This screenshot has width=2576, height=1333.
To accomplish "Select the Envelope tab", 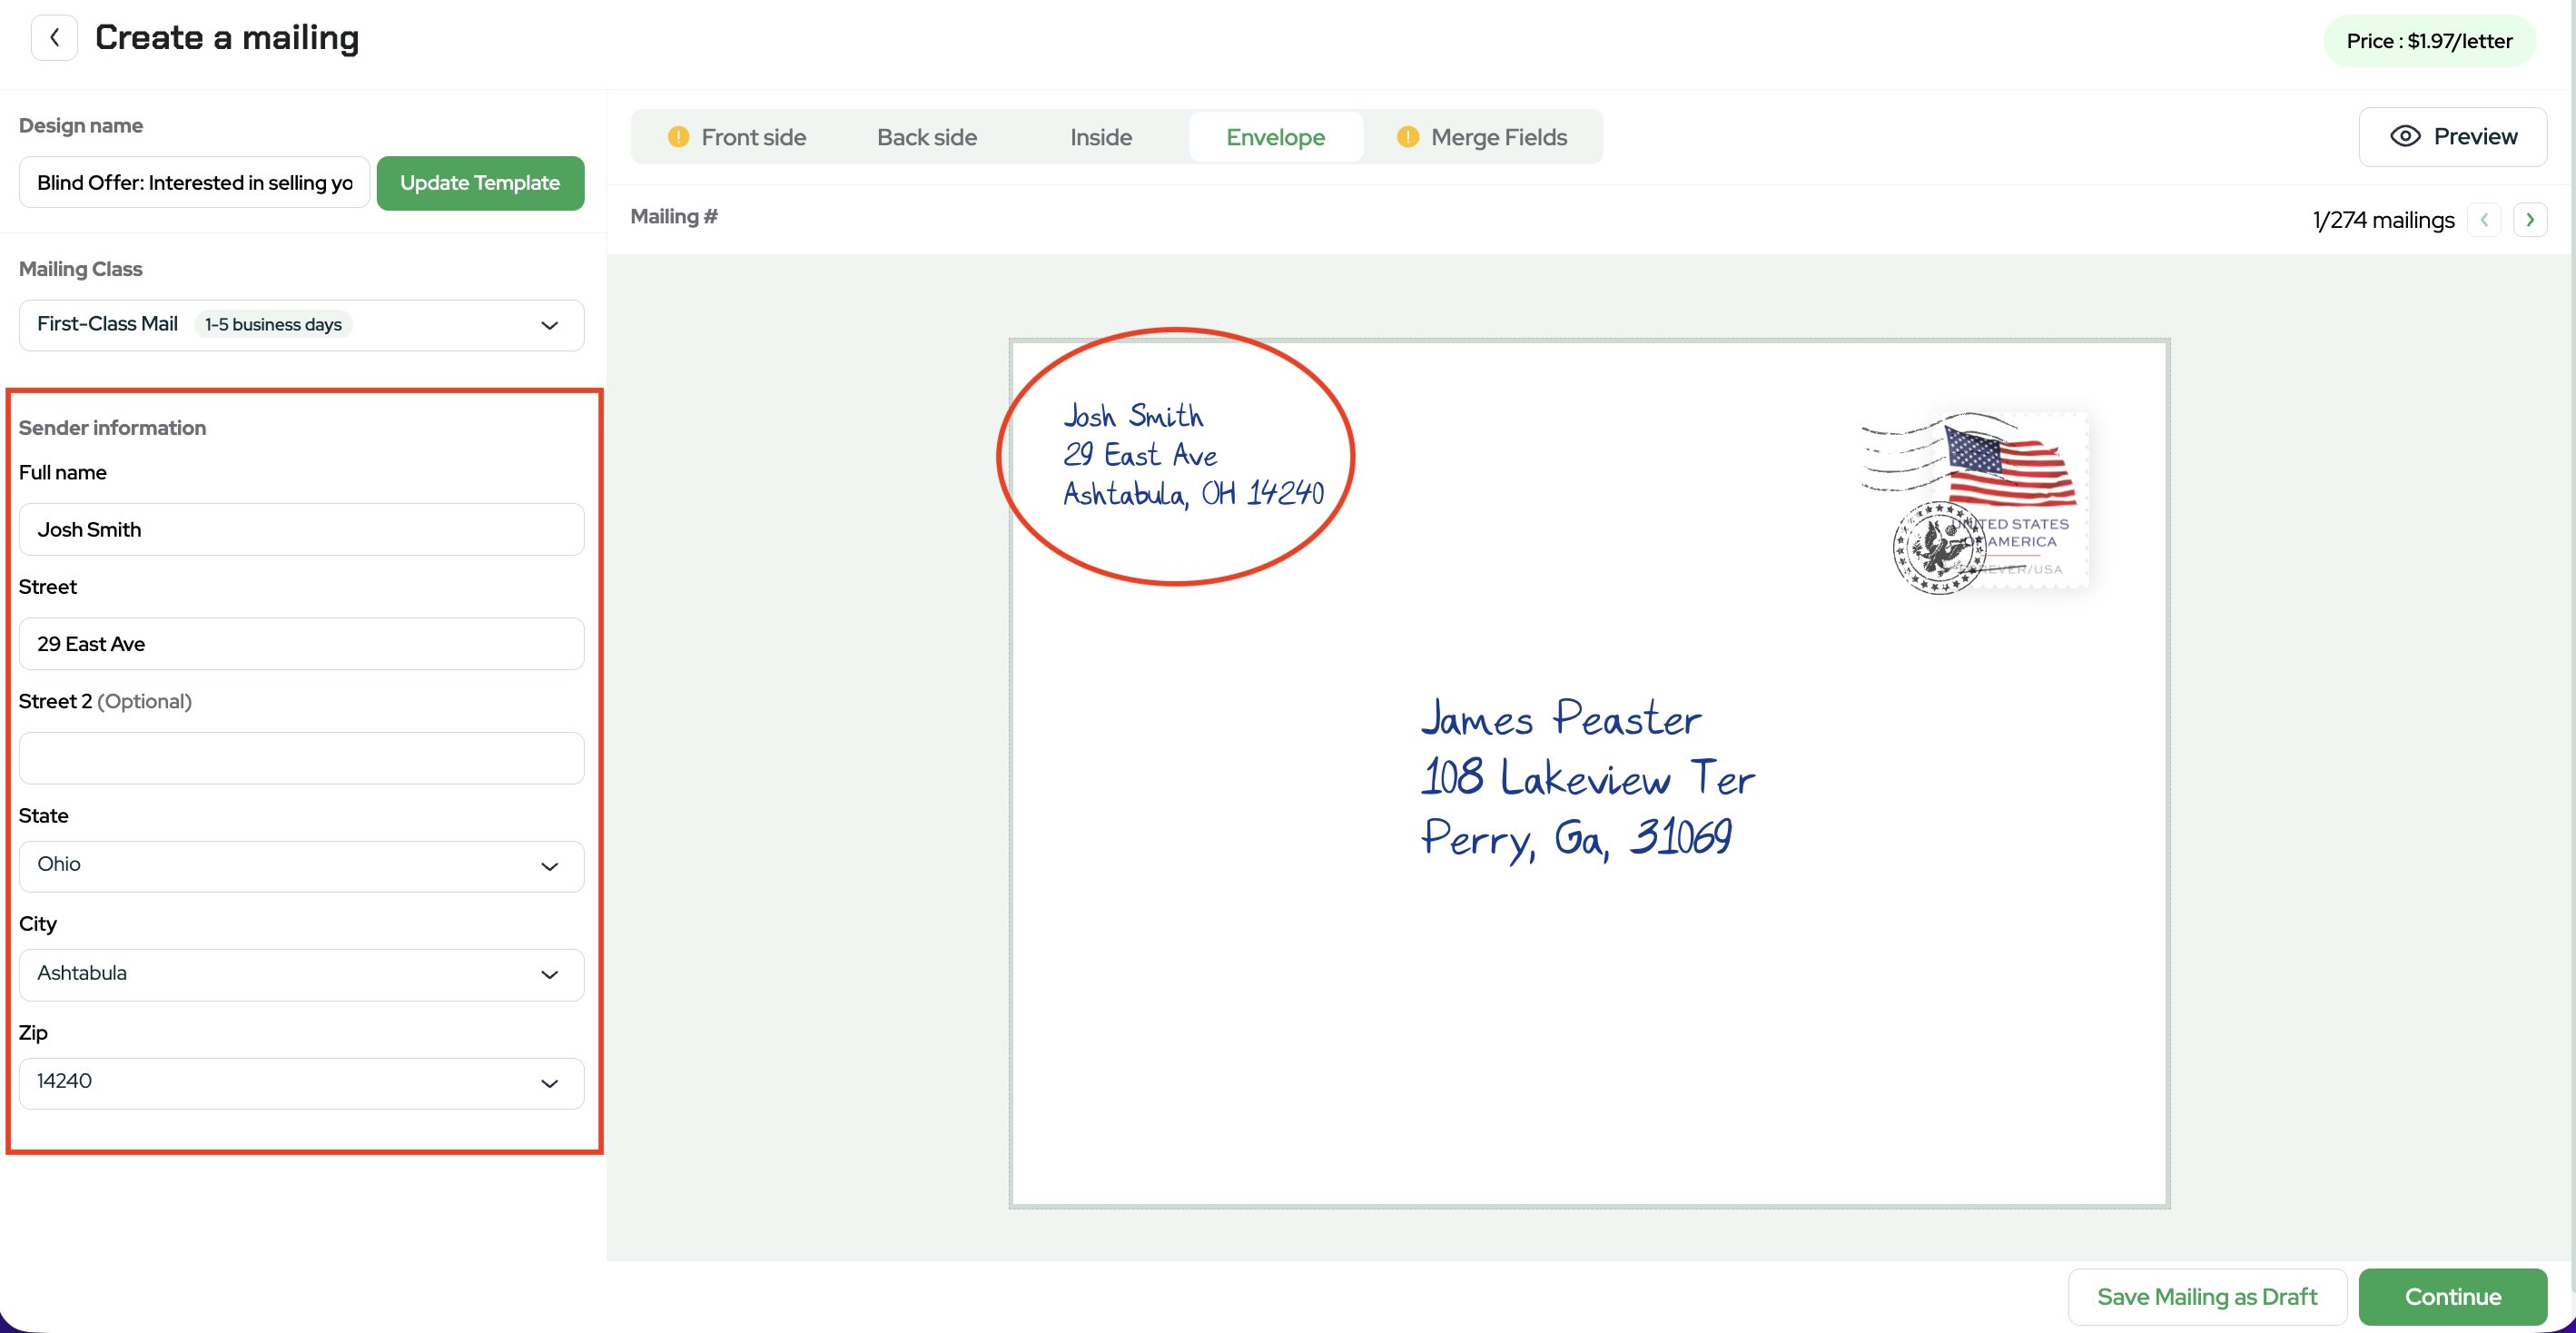I will 1275,137.
